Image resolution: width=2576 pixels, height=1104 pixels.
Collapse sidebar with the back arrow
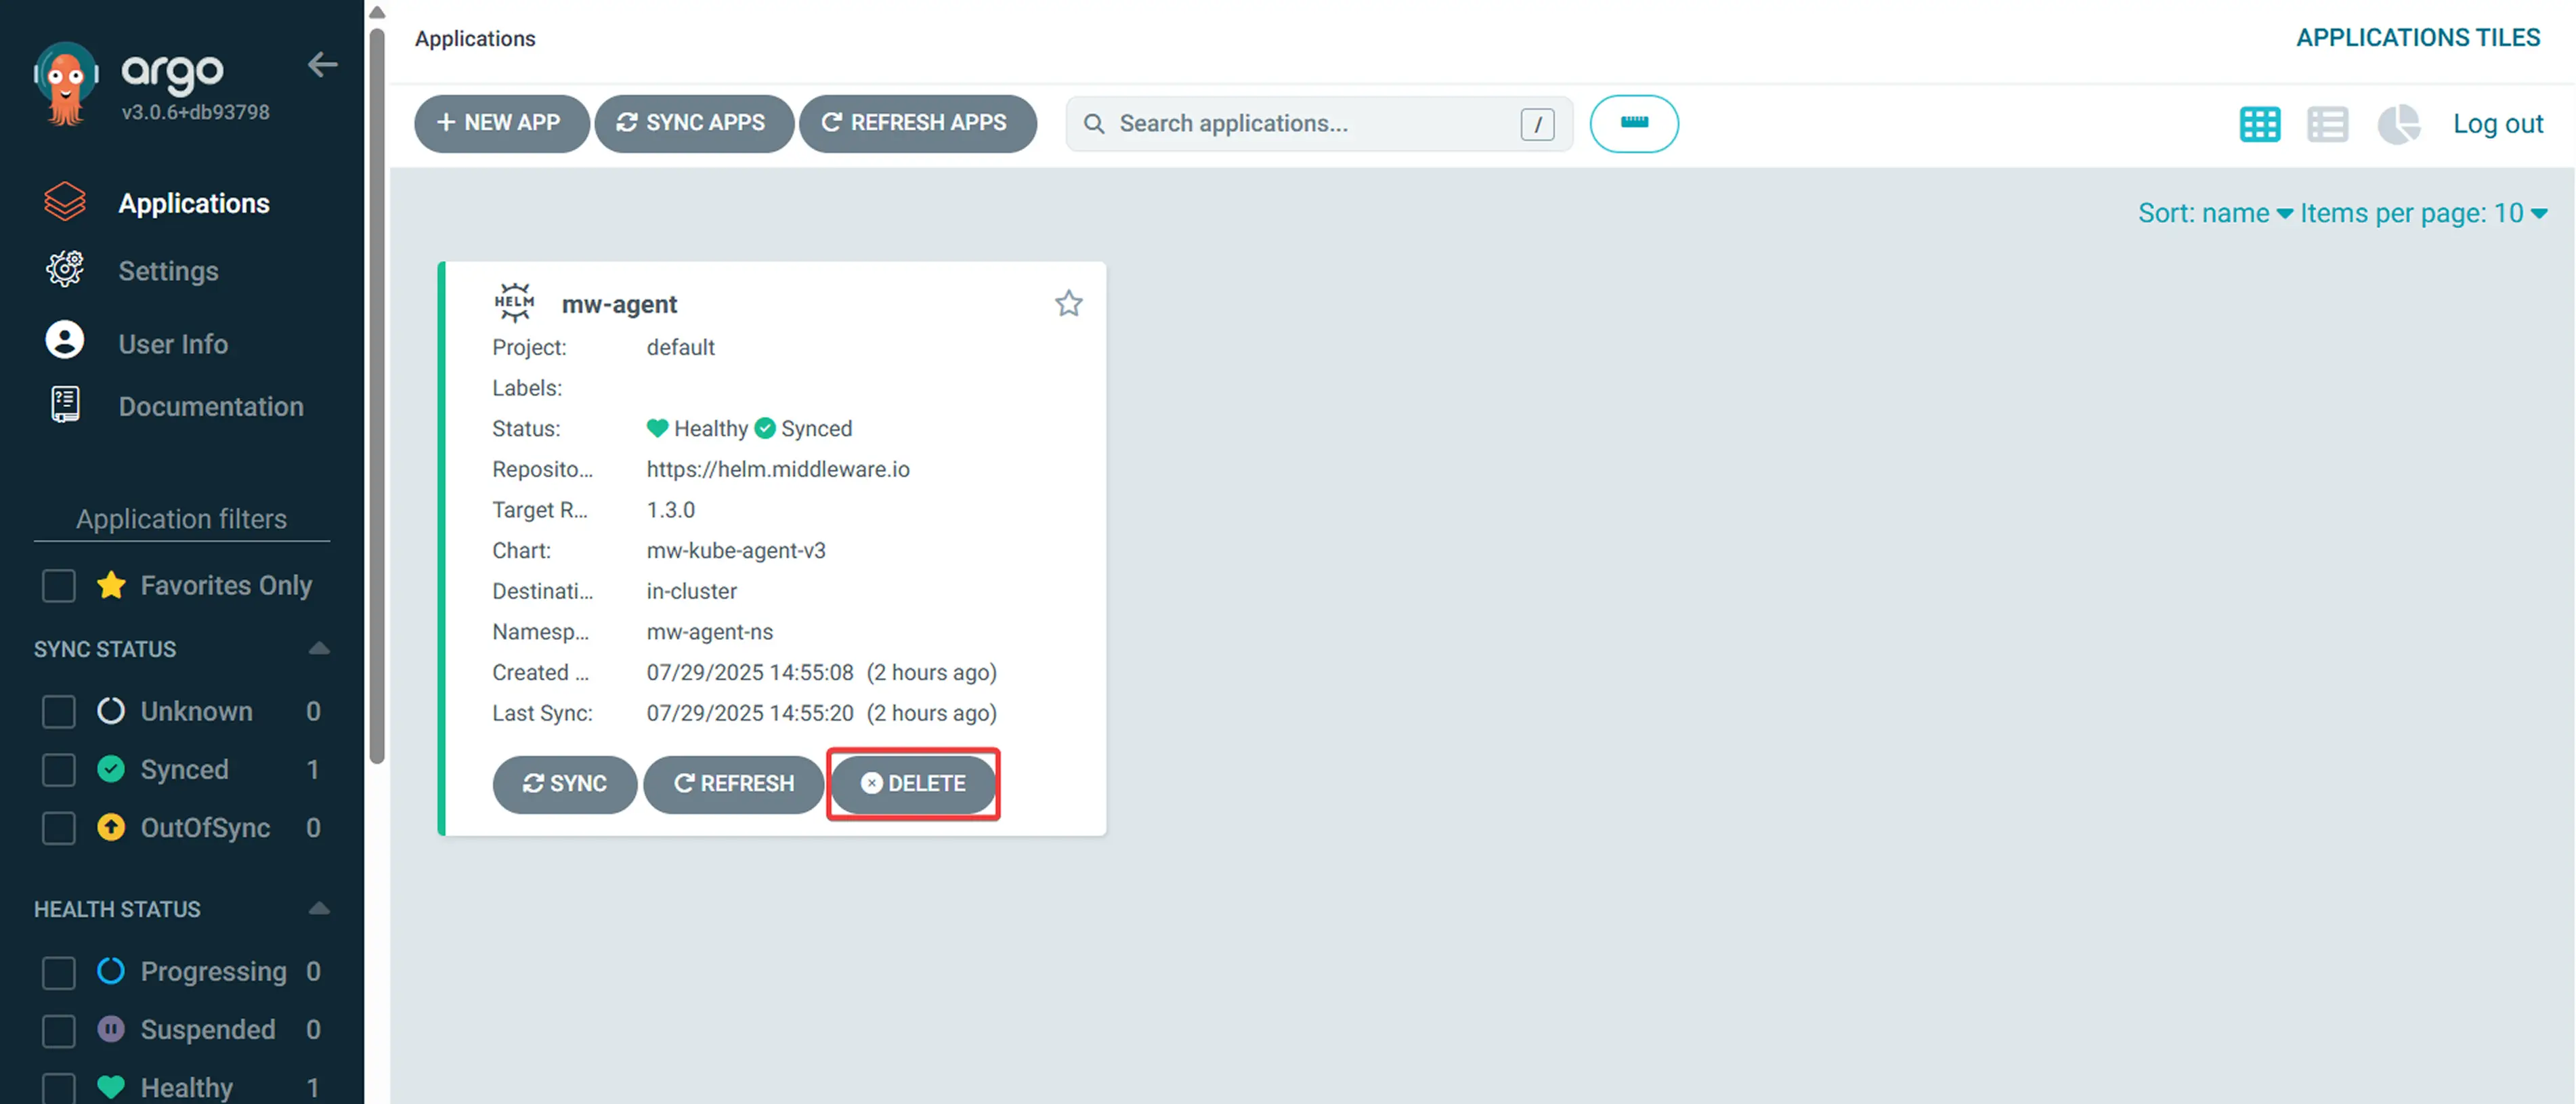click(x=322, y=65)
